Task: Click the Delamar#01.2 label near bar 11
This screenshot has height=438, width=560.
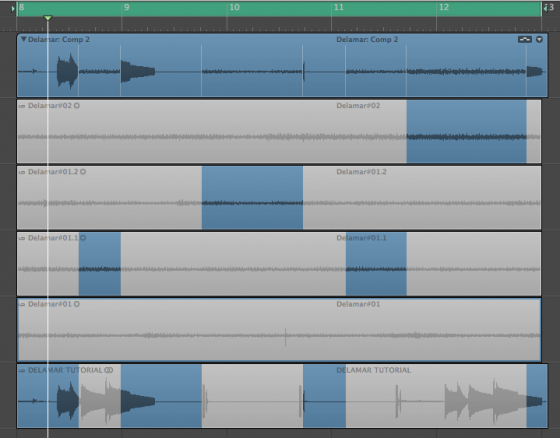Action: 361,171
